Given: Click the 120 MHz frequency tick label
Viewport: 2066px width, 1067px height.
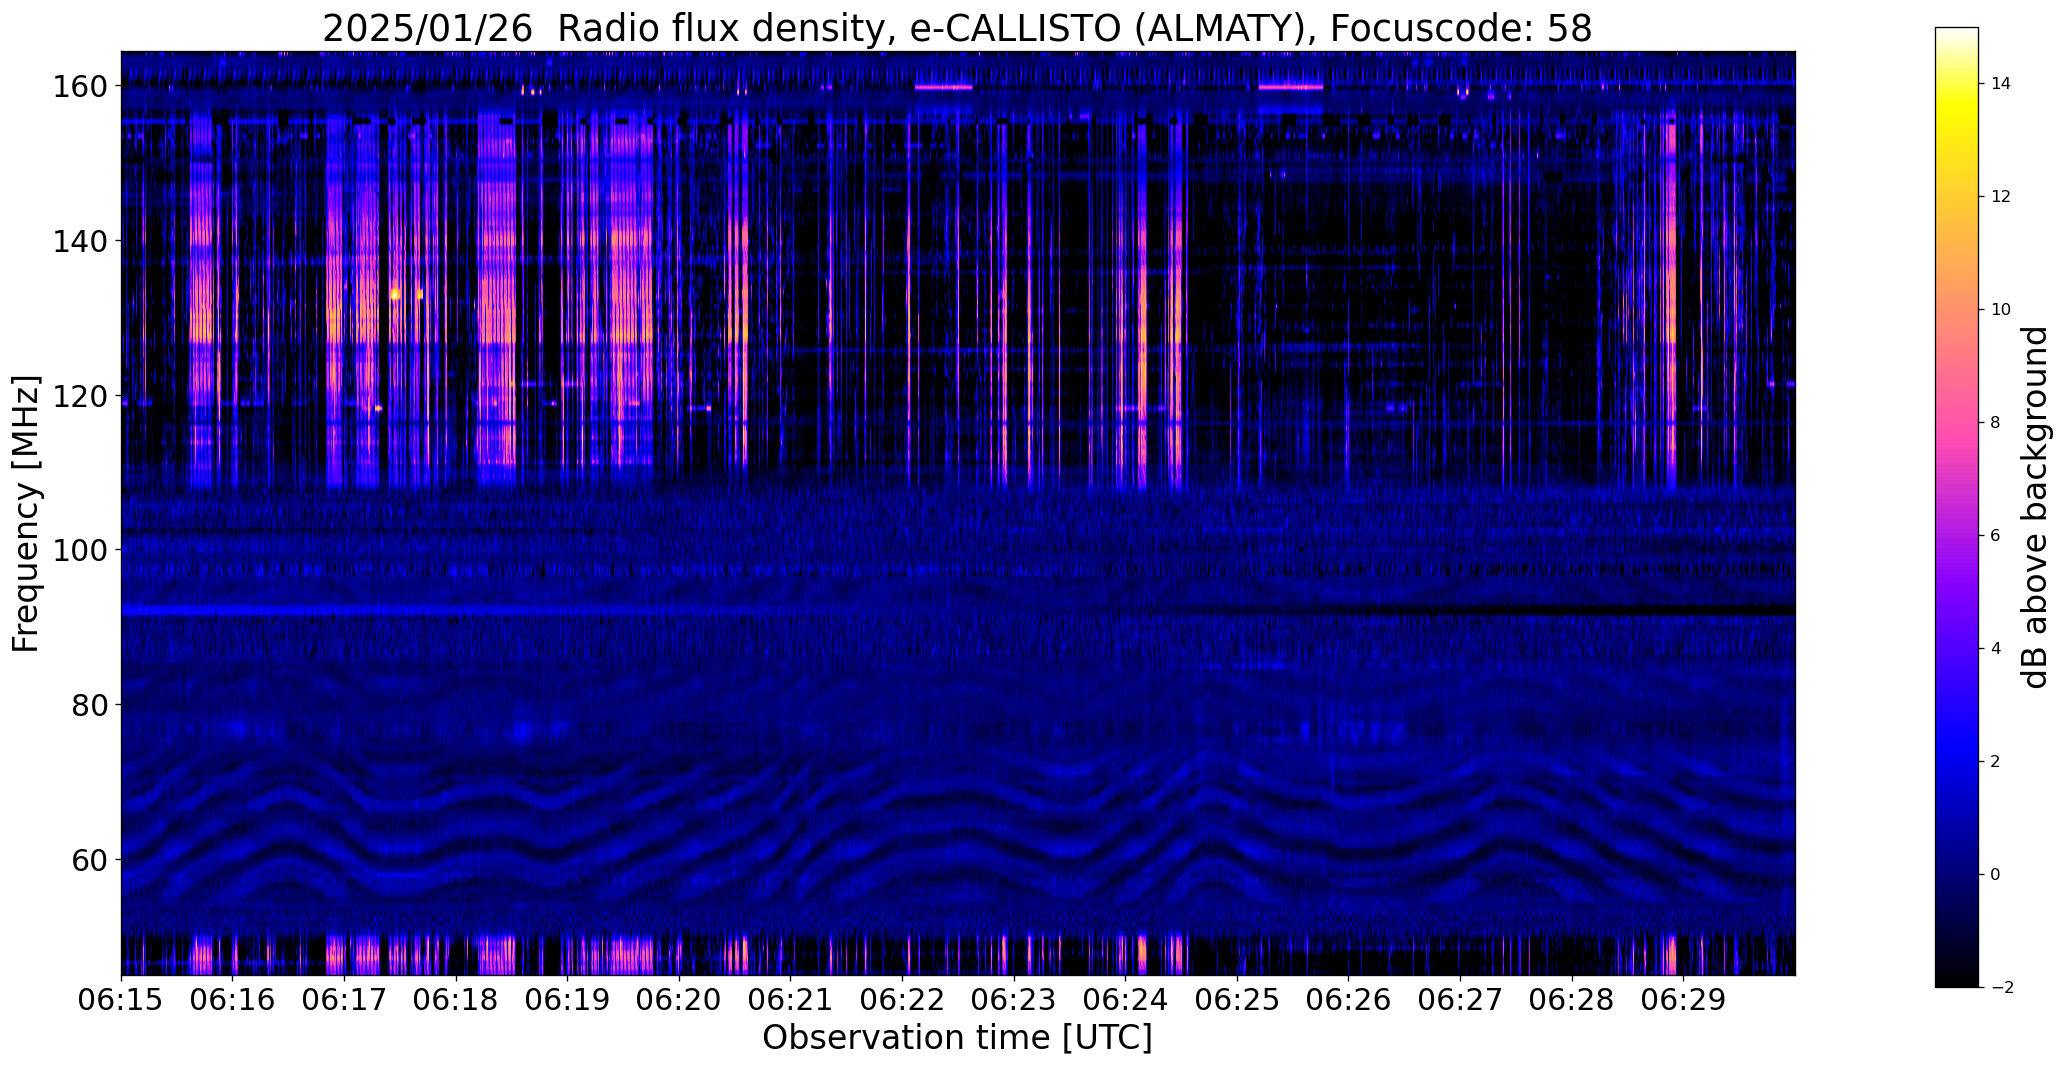Looking at the screenshot, I should (x=82, y=396).
